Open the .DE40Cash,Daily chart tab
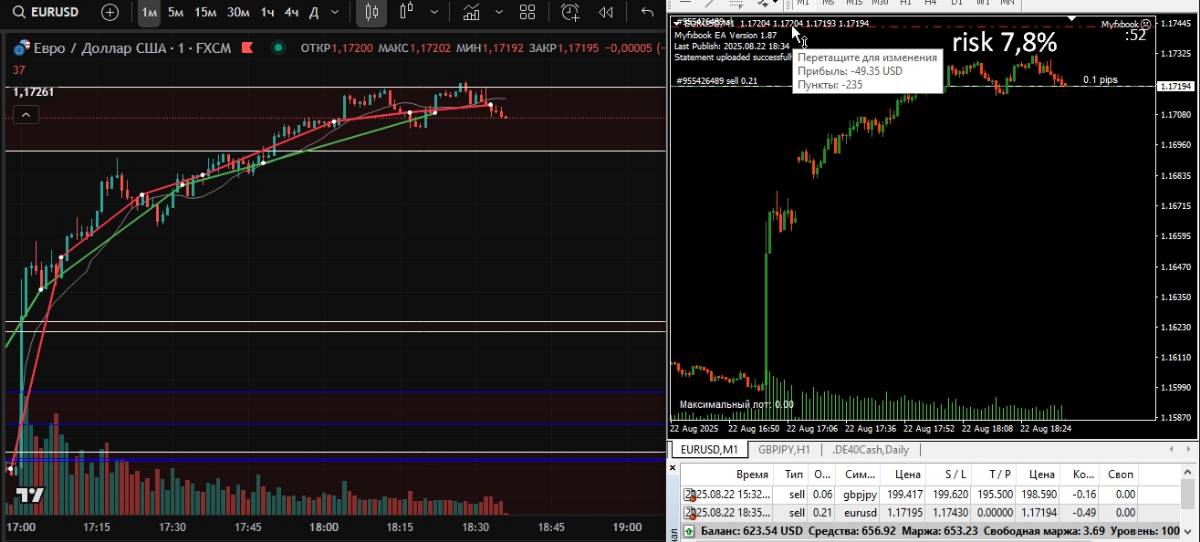The height and width of the screenshot is (542, 1200). click(870, 450)
